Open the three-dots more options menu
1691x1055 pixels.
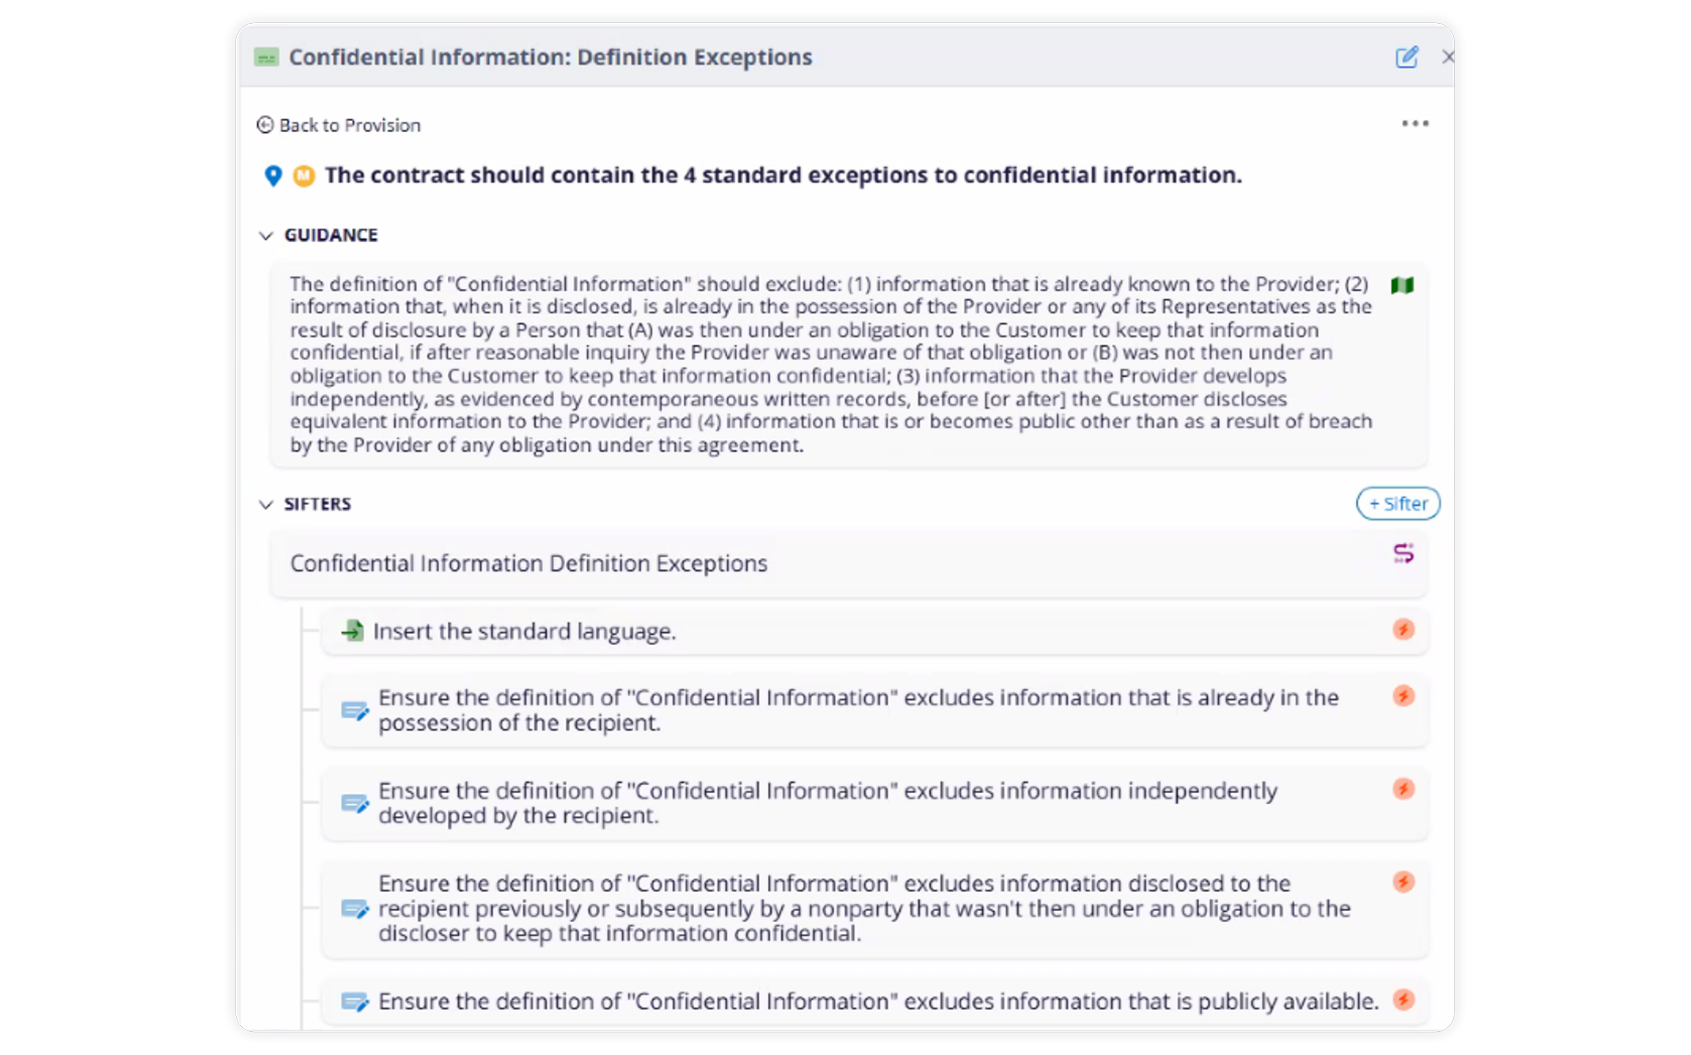click(1415, 124)
